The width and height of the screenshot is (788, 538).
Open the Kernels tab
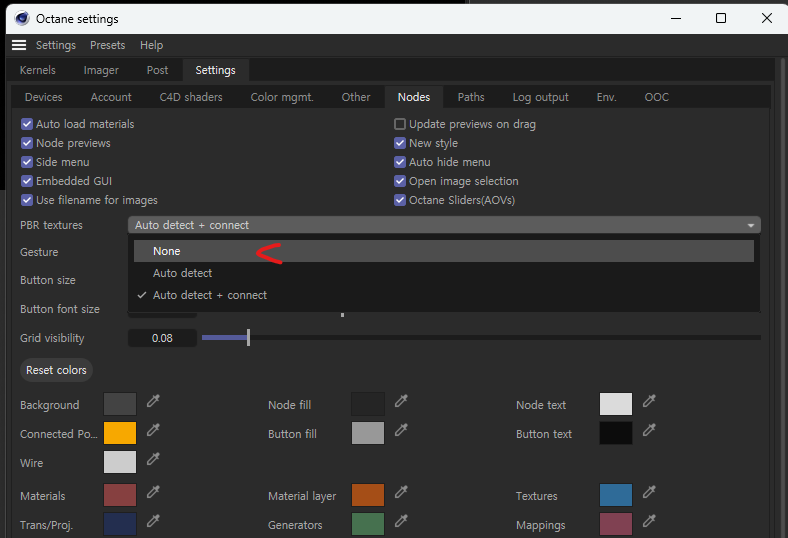[x=38, y=70]
